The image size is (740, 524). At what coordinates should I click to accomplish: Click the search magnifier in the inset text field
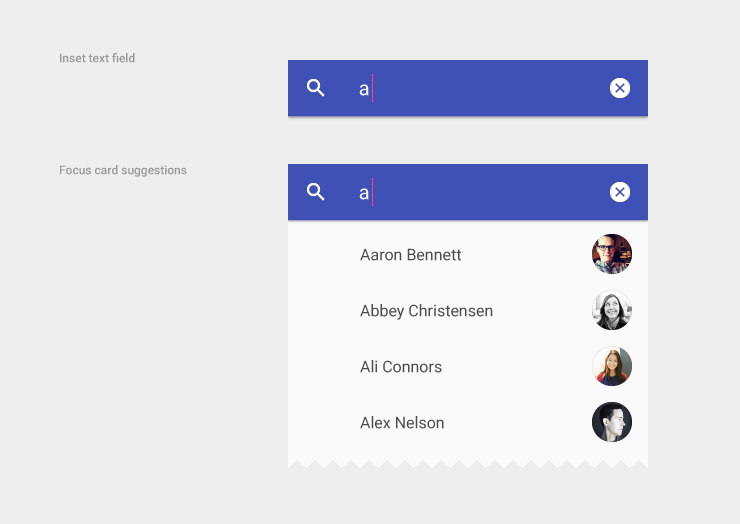(316, 88)
